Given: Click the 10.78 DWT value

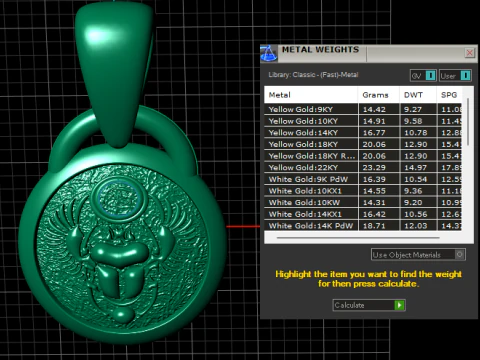Looking at the screenshot, I should [416, 133].
